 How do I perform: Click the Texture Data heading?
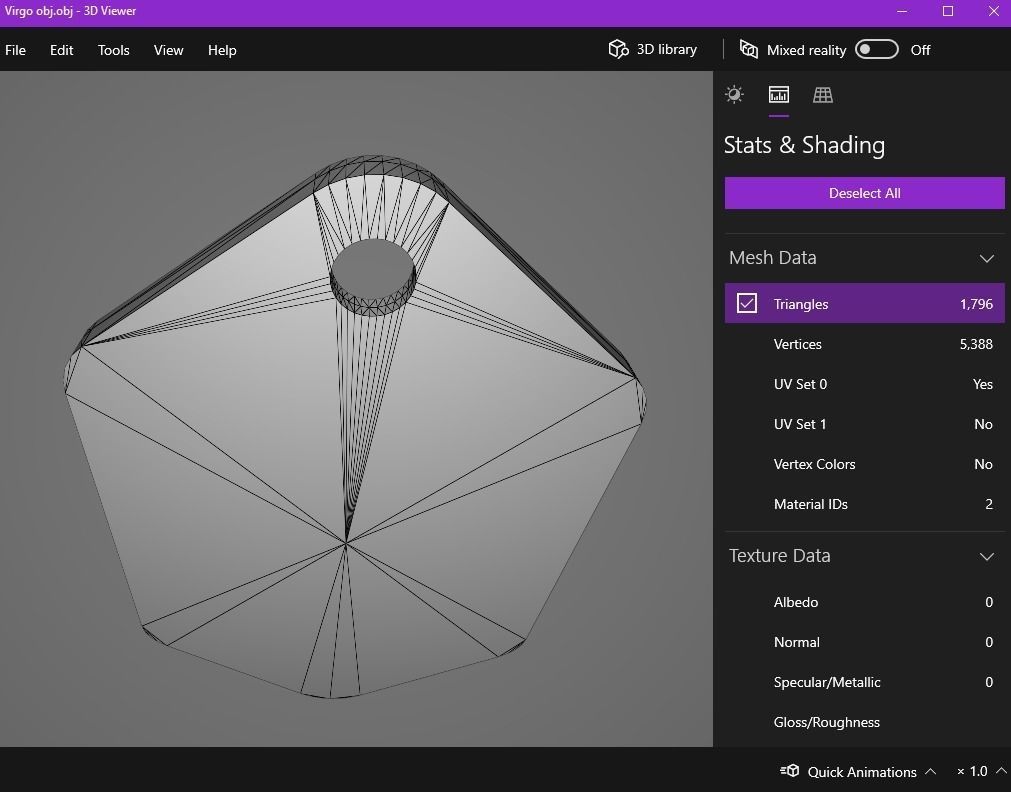[780, 555]
